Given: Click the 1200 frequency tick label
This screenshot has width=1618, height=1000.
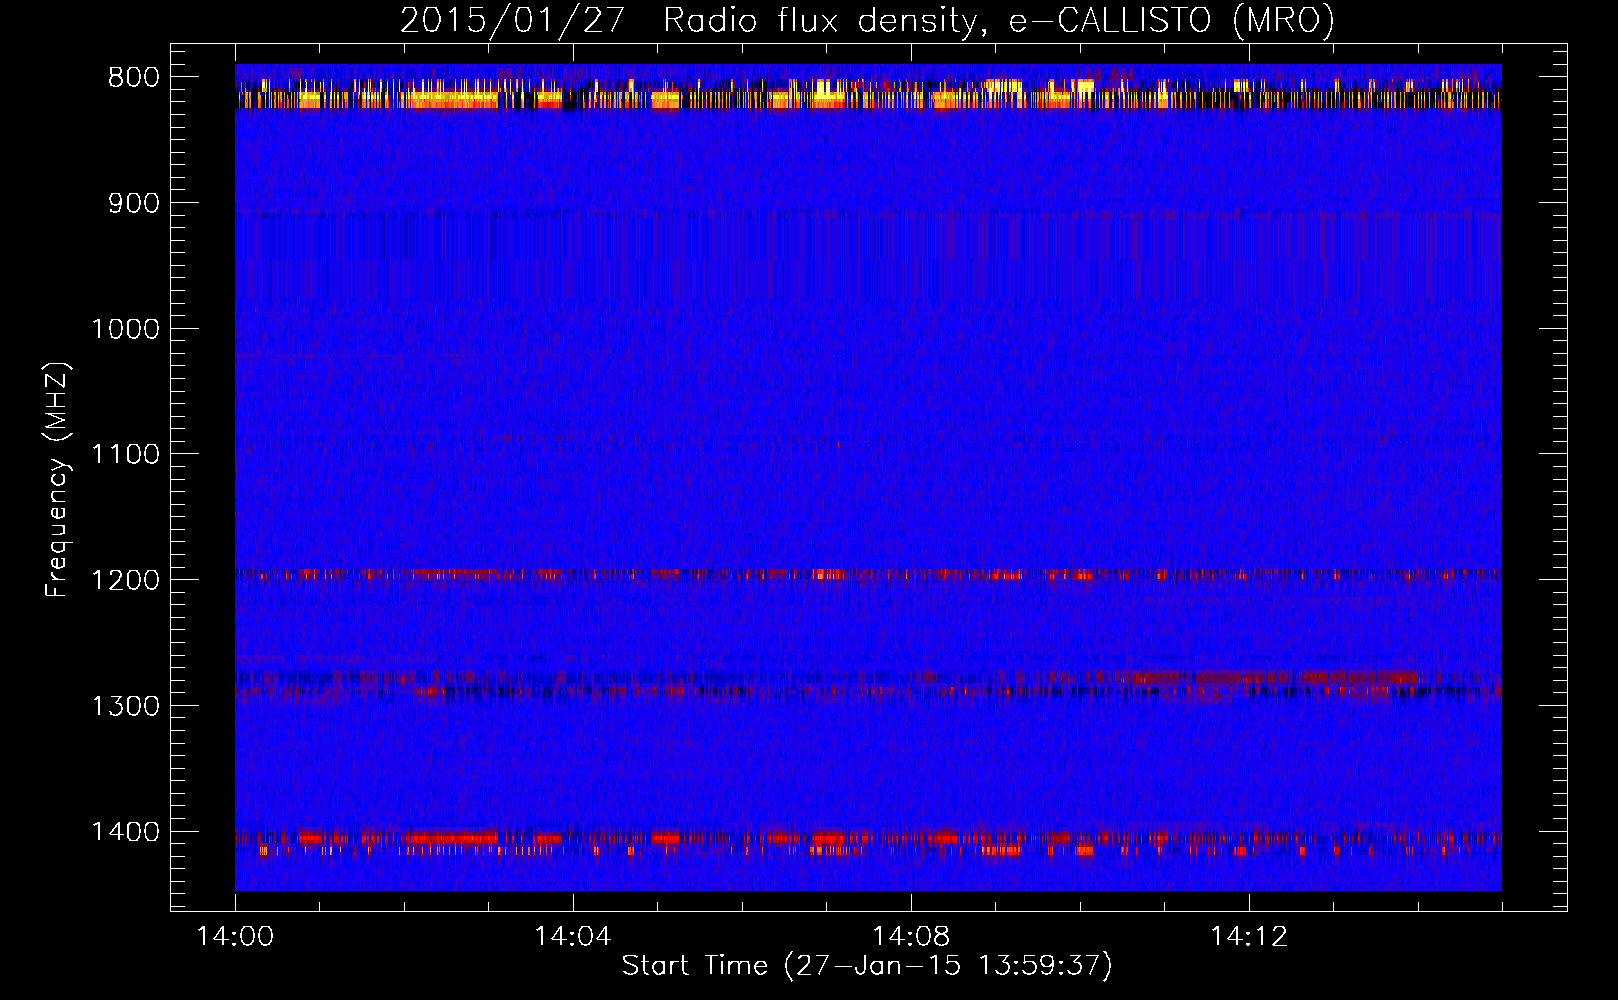Looking at the screenshot, I should click(125, 581).
